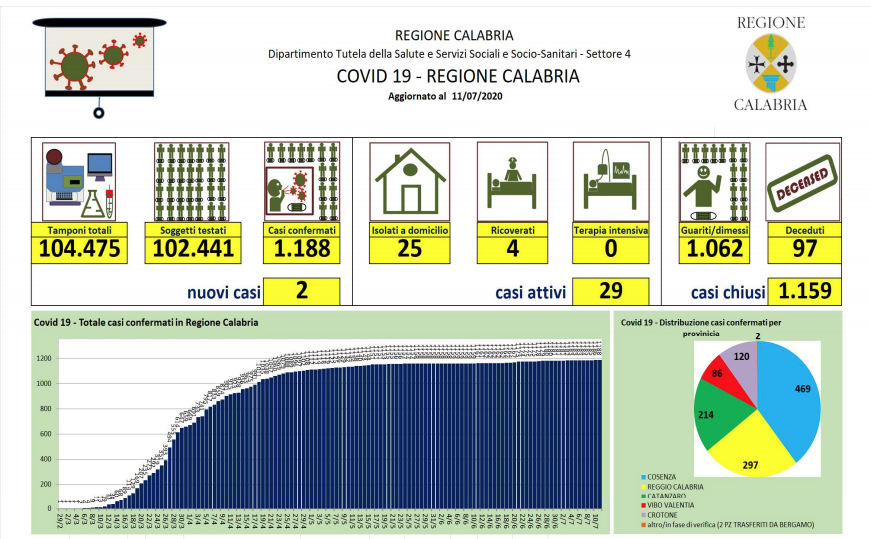Select the nuovi casi value box
Viewport: 871px width, 539px height.
302,291
